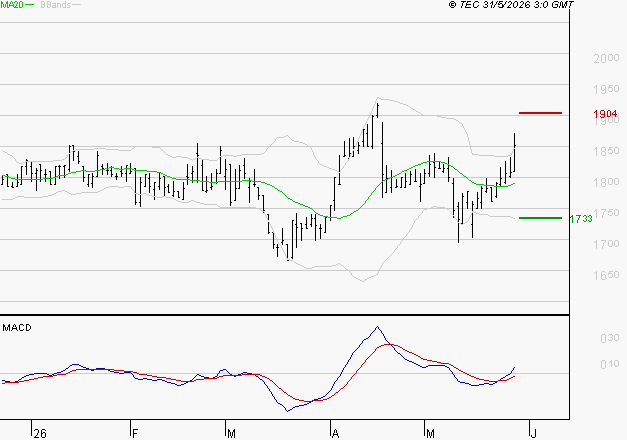Viewport: 627px width, 440px height.
Task: Click the 1950 price axis label
Action: pos(606,89)
